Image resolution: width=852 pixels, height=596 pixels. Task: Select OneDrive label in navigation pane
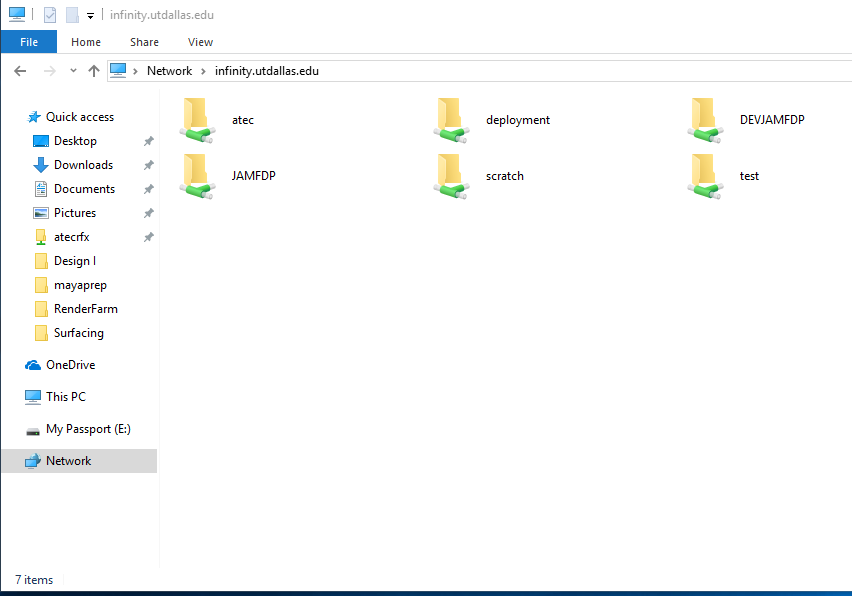[71, 365]
